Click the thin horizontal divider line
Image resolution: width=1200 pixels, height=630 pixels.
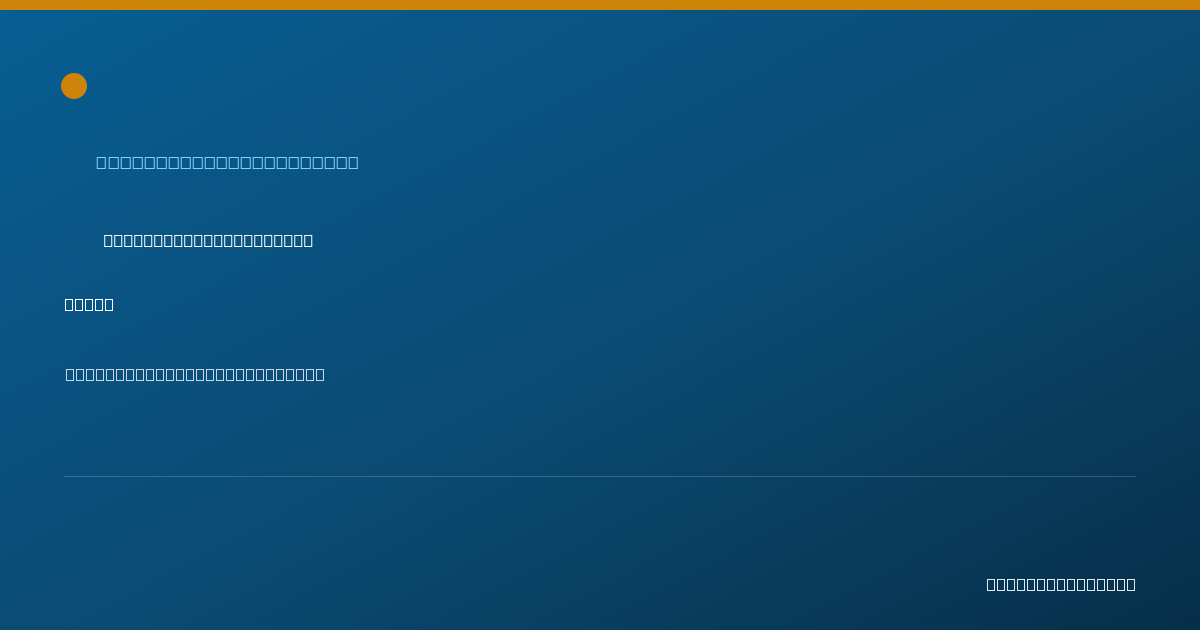[x=600, y=476]
